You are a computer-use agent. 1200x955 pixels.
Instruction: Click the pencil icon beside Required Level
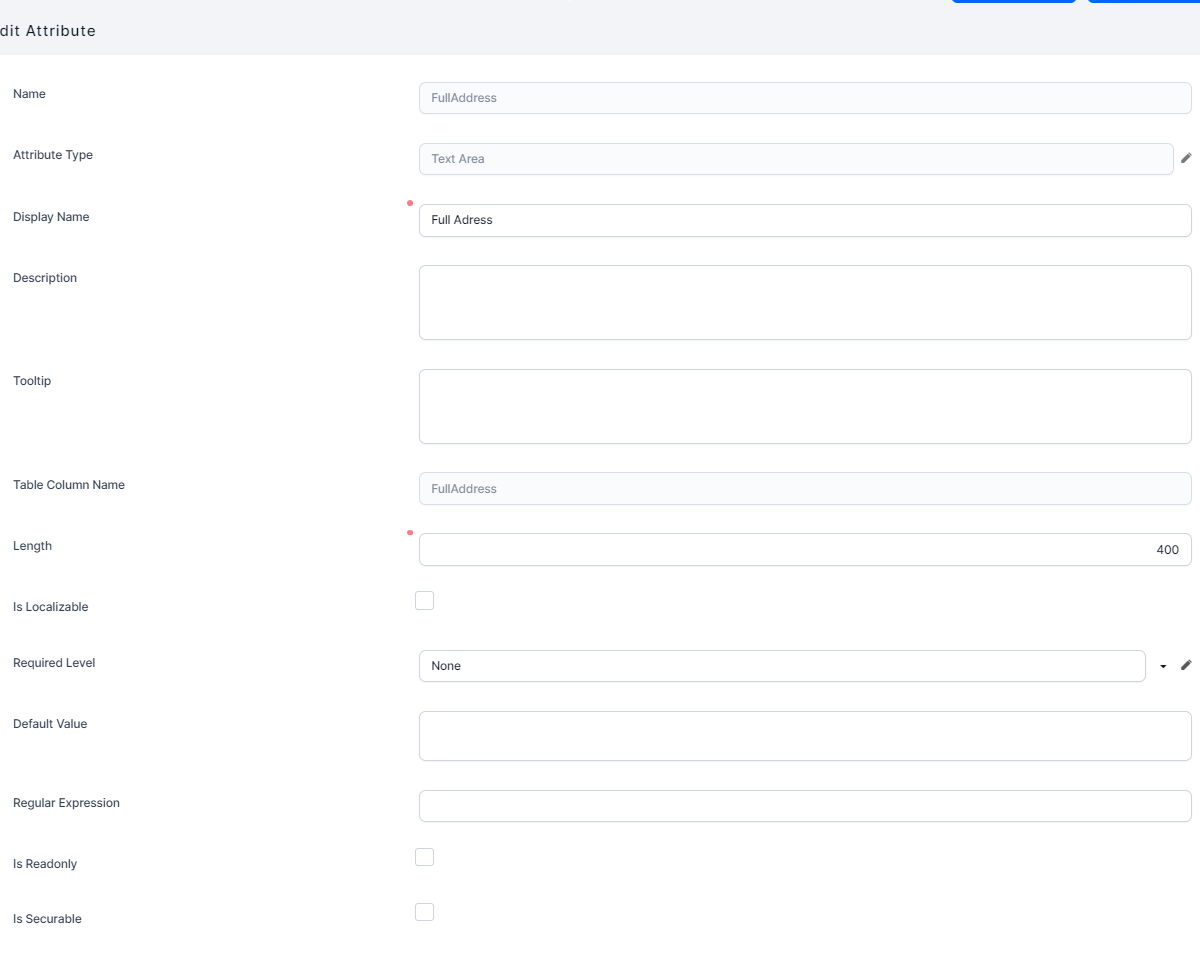(1186, 665)
